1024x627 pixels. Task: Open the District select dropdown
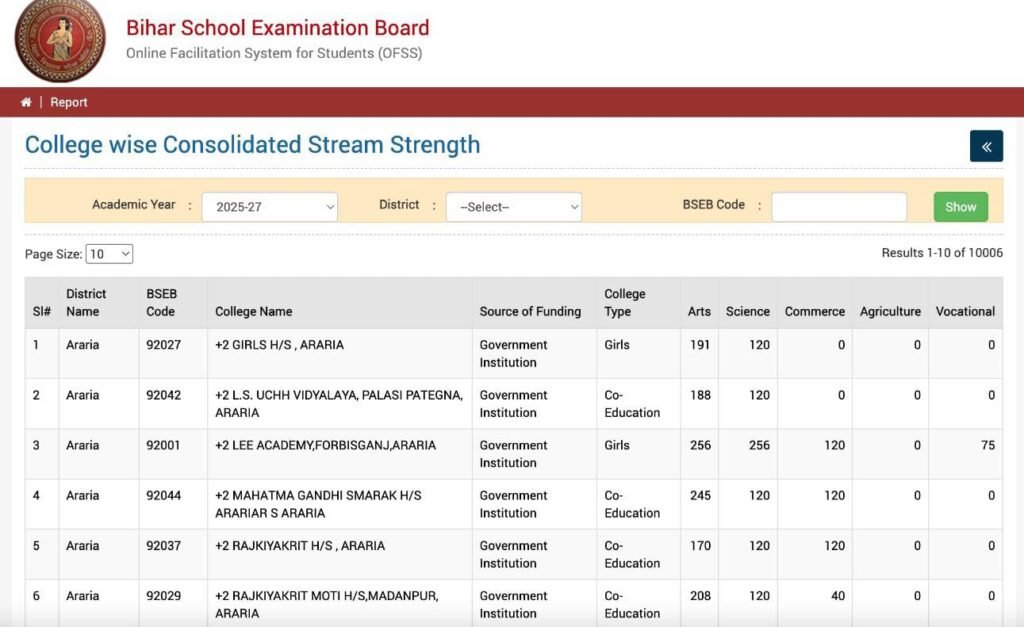[513, 207]
